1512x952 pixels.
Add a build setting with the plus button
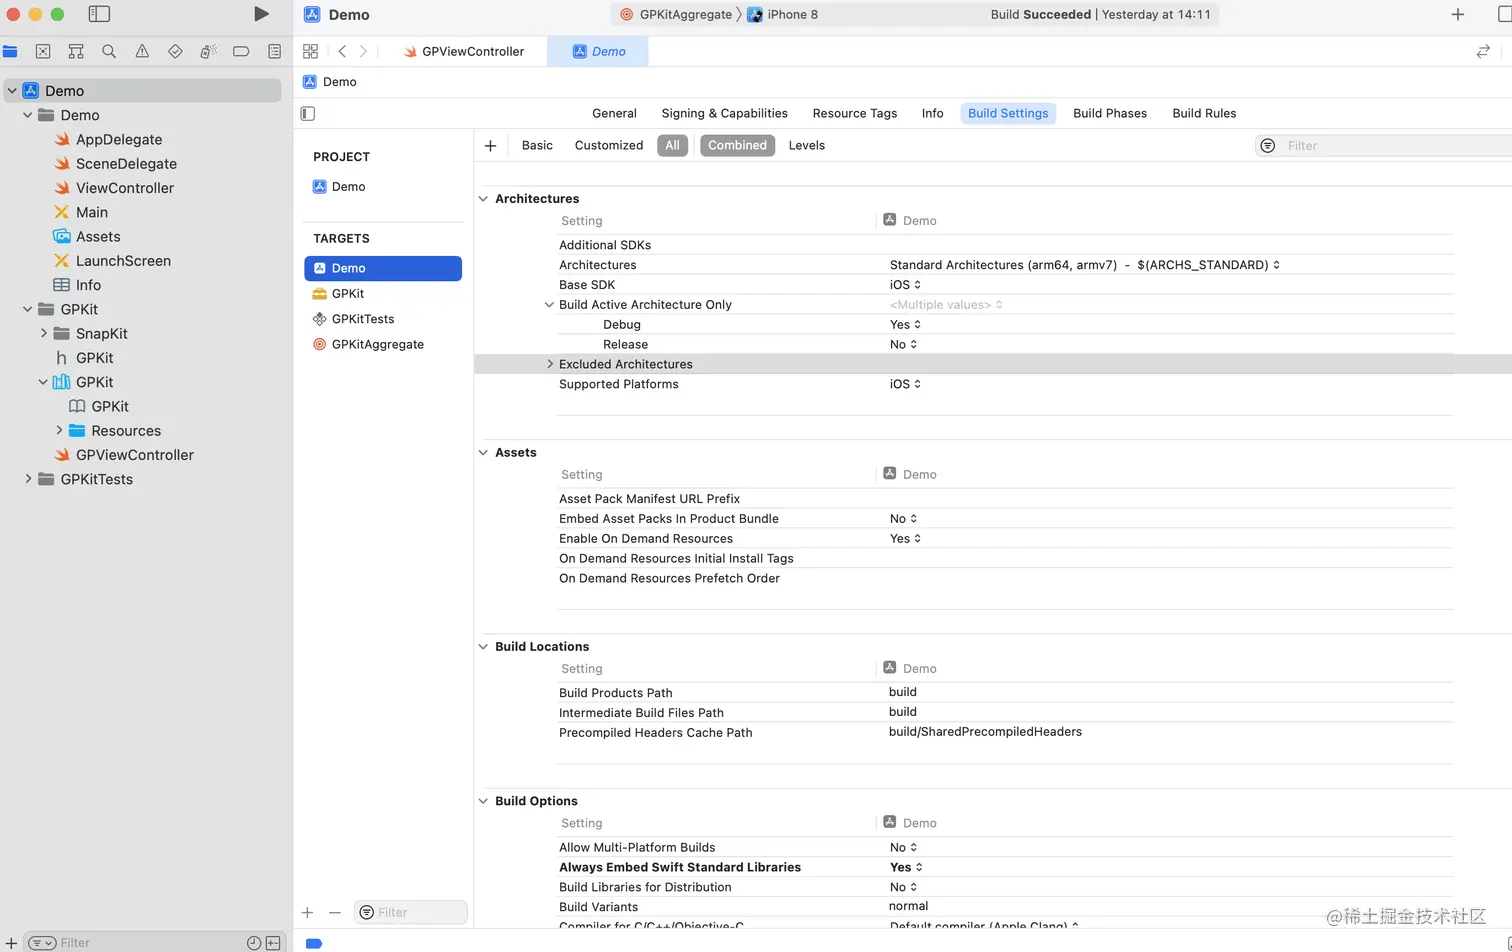click(490, 146)
